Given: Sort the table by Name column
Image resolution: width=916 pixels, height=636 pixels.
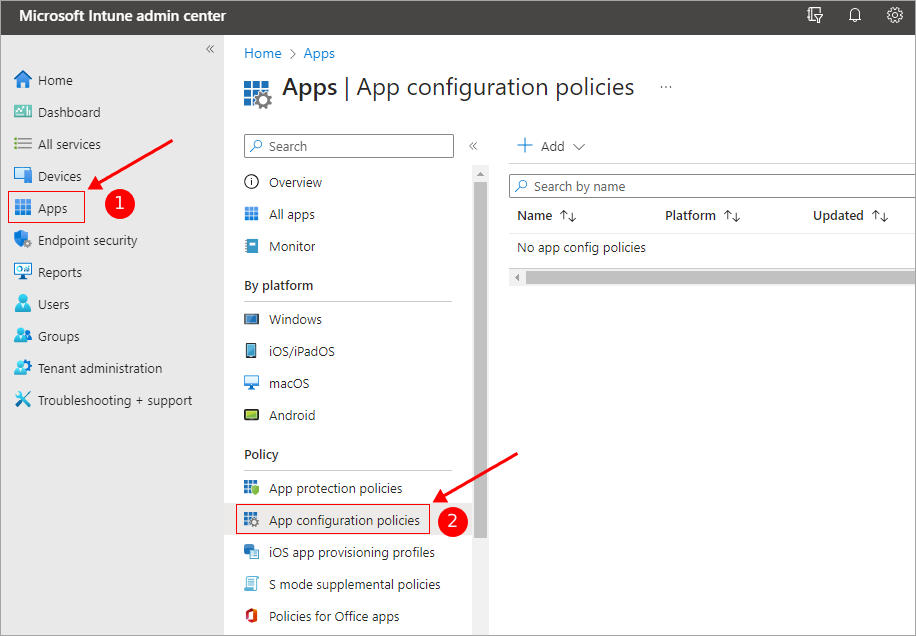Looking at the screenshot, I should [x=547, y=216].
